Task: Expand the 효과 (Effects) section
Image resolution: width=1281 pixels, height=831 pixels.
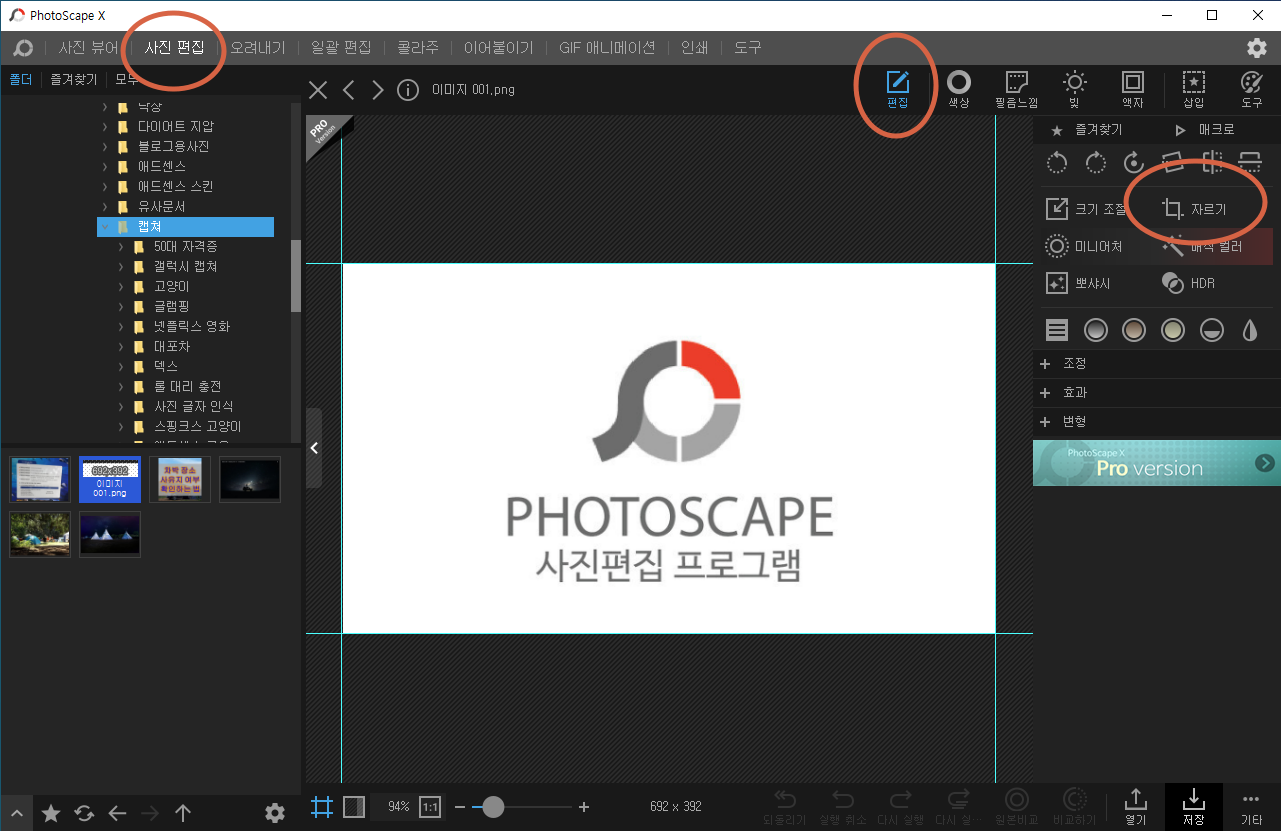Action: point(1156,393)
